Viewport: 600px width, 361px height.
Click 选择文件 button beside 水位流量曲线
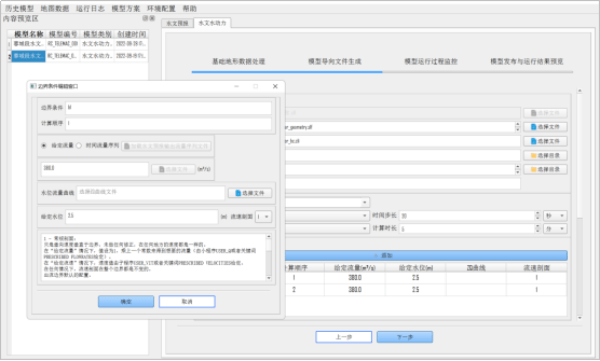[250, 193]
